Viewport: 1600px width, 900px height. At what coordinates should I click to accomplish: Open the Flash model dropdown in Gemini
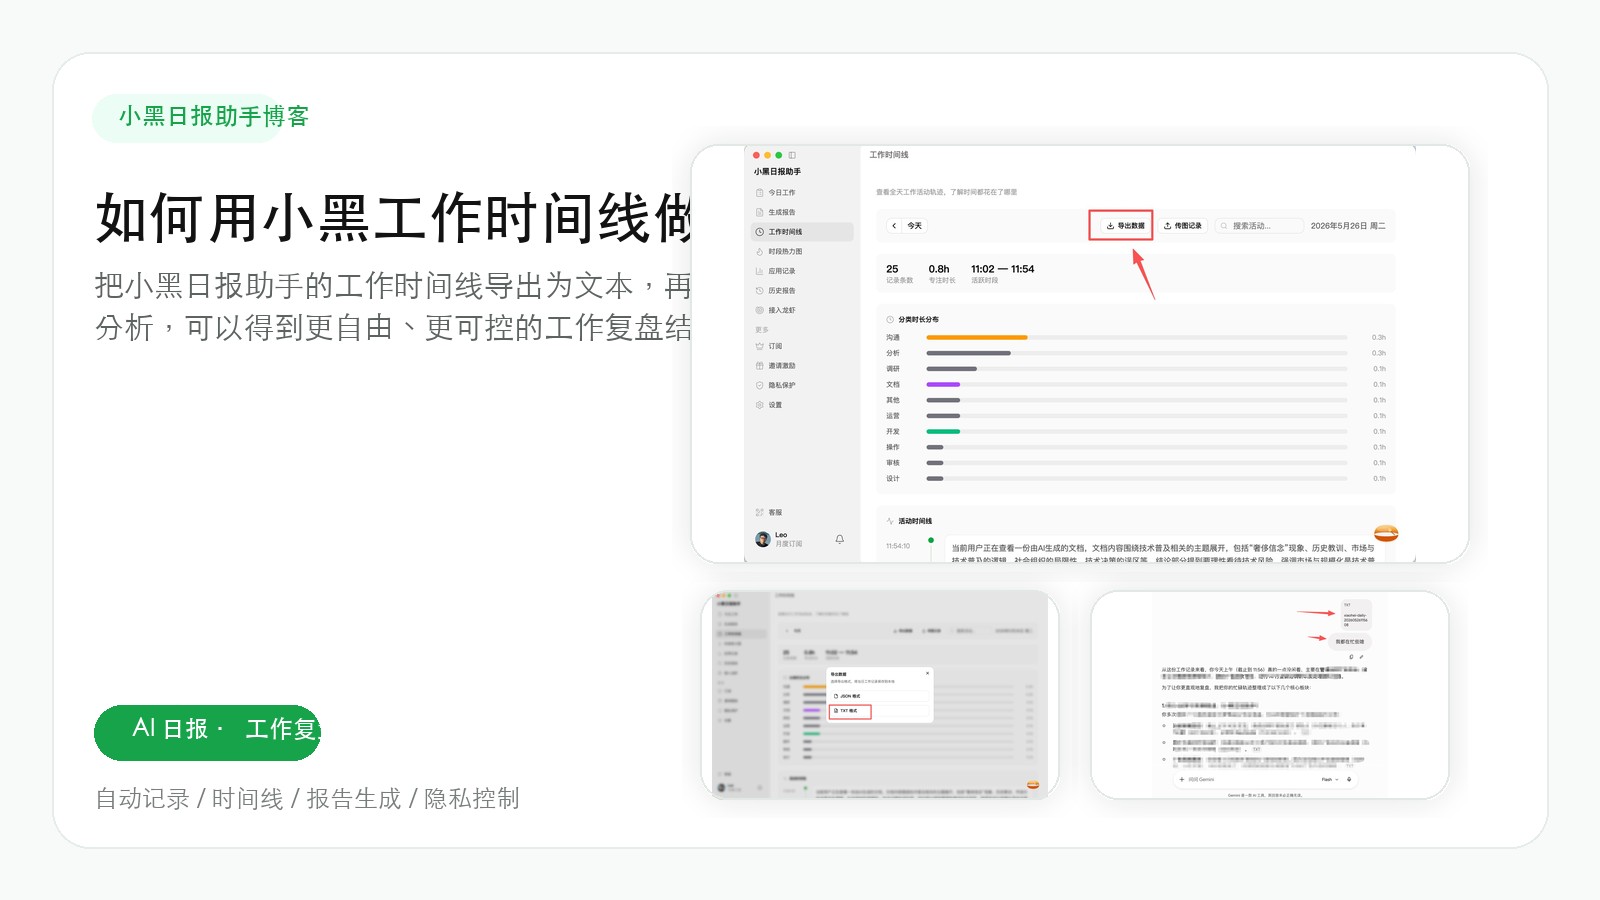click(x=1330, y=779)
